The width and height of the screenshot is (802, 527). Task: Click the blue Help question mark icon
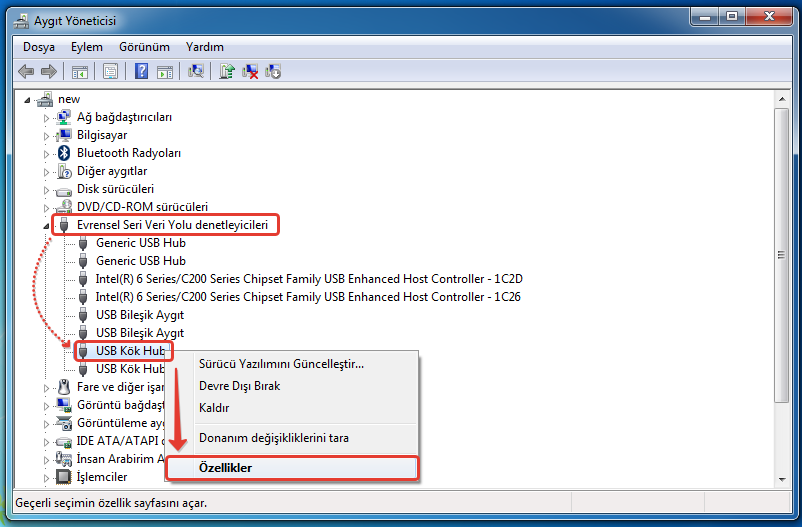[x=142, y=71]
